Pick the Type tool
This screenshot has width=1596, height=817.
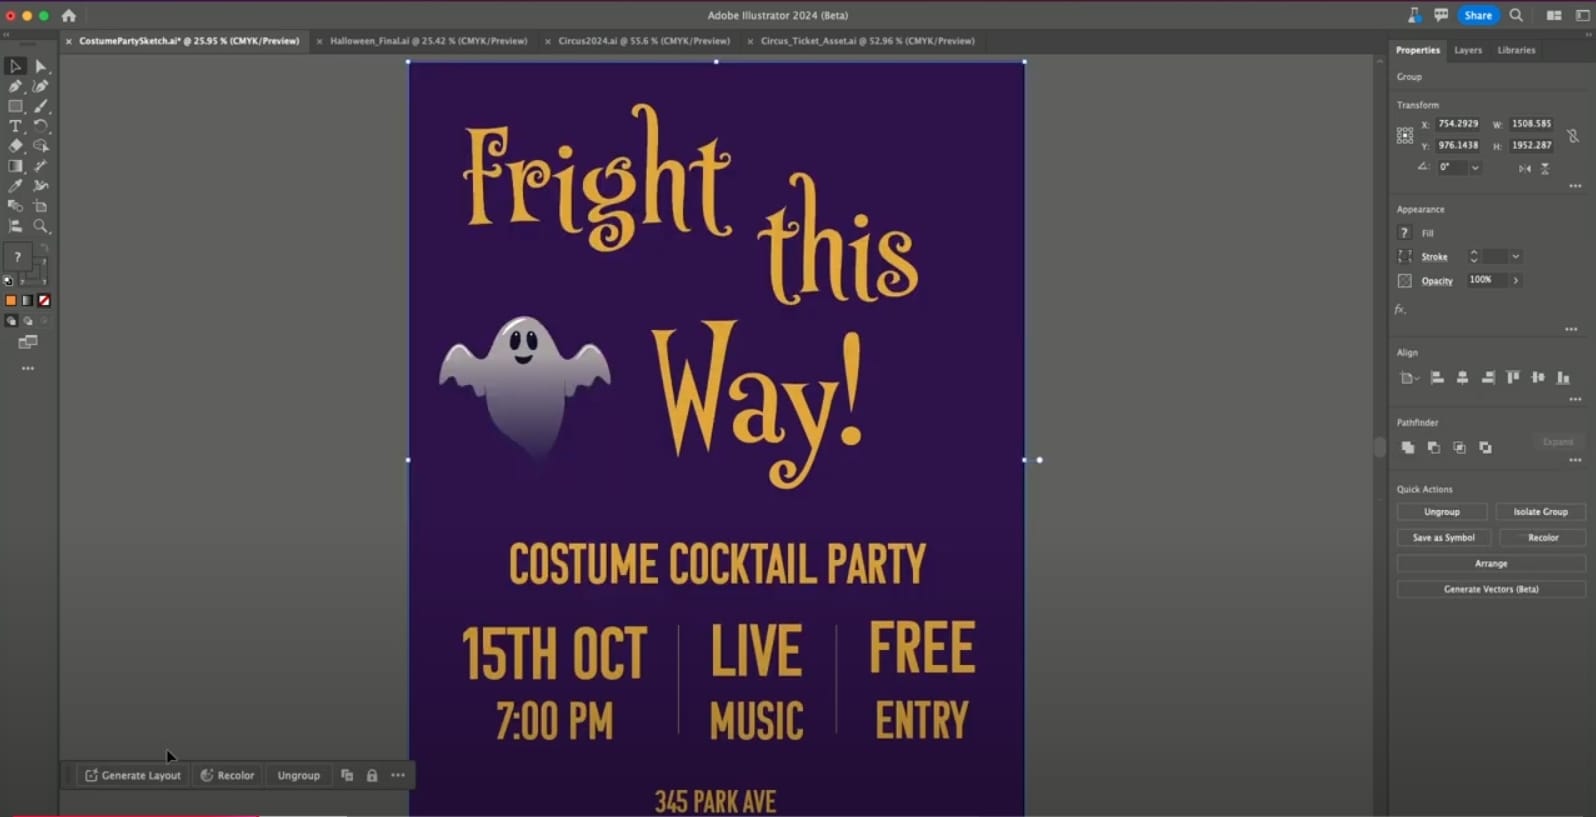[x=15, y=126]
